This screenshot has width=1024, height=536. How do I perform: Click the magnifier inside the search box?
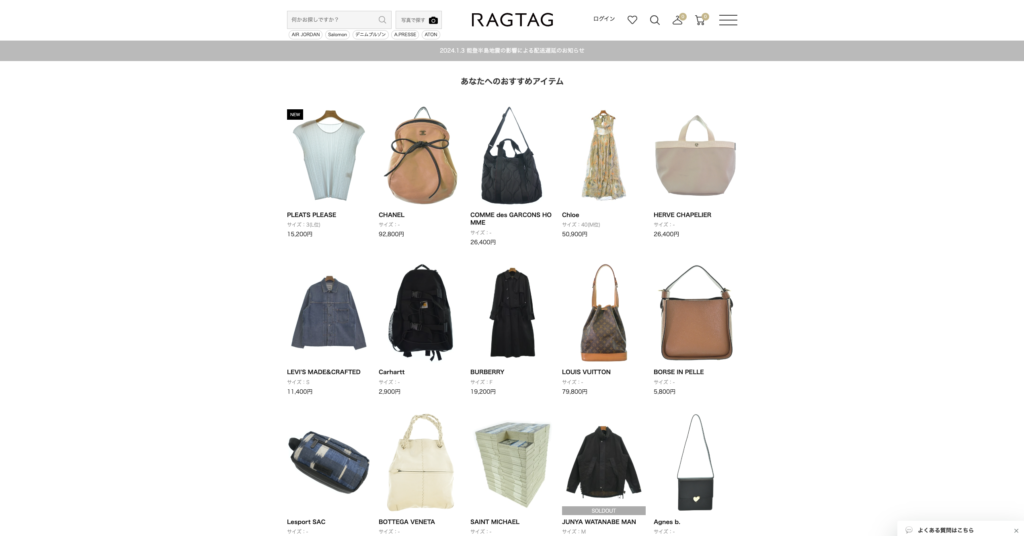tap(382, 20)
